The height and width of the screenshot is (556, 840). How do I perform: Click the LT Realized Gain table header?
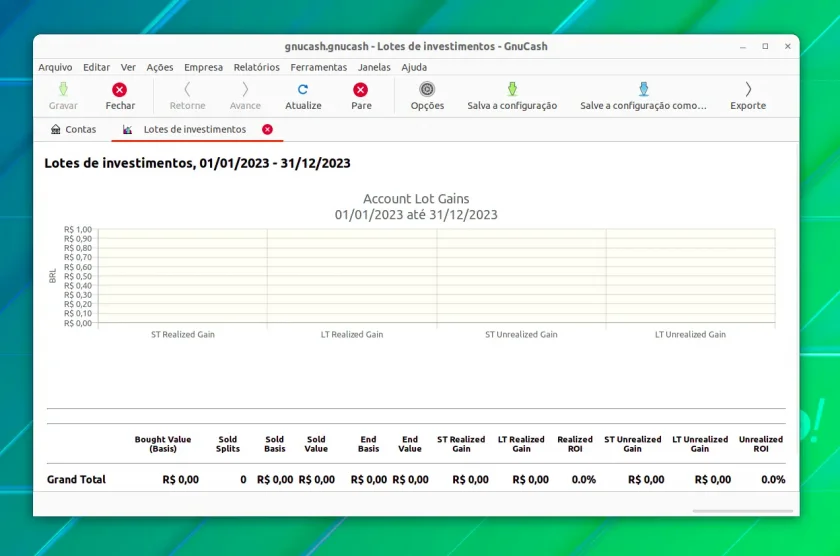(x=521, y=444)
